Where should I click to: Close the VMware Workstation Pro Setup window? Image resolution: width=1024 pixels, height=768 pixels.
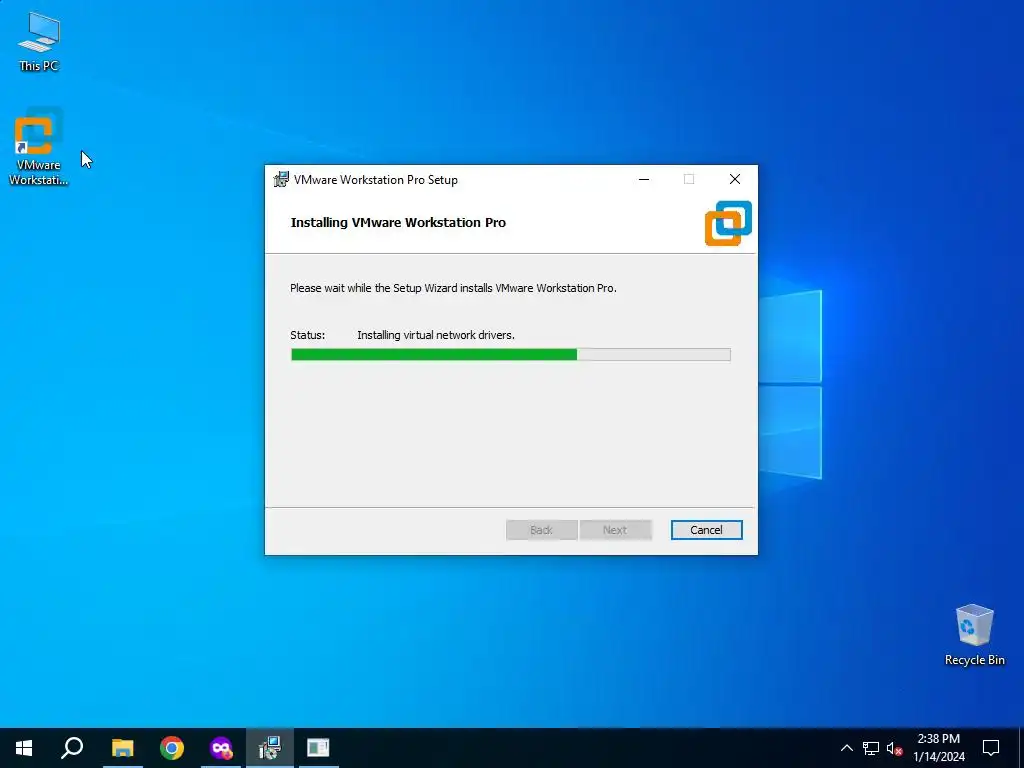735,179
